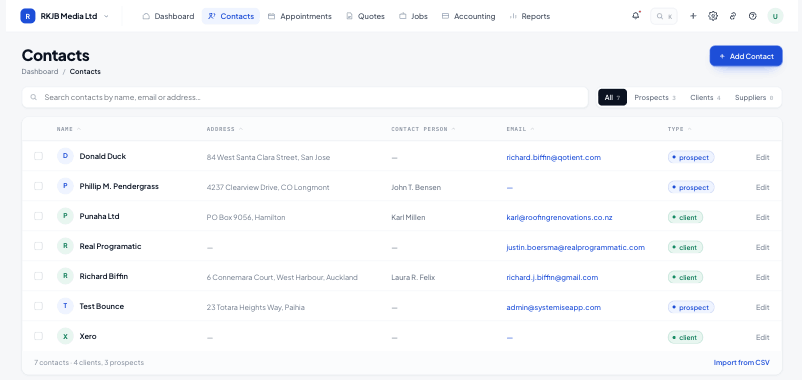Open the settings gear icon

[713, 16]
